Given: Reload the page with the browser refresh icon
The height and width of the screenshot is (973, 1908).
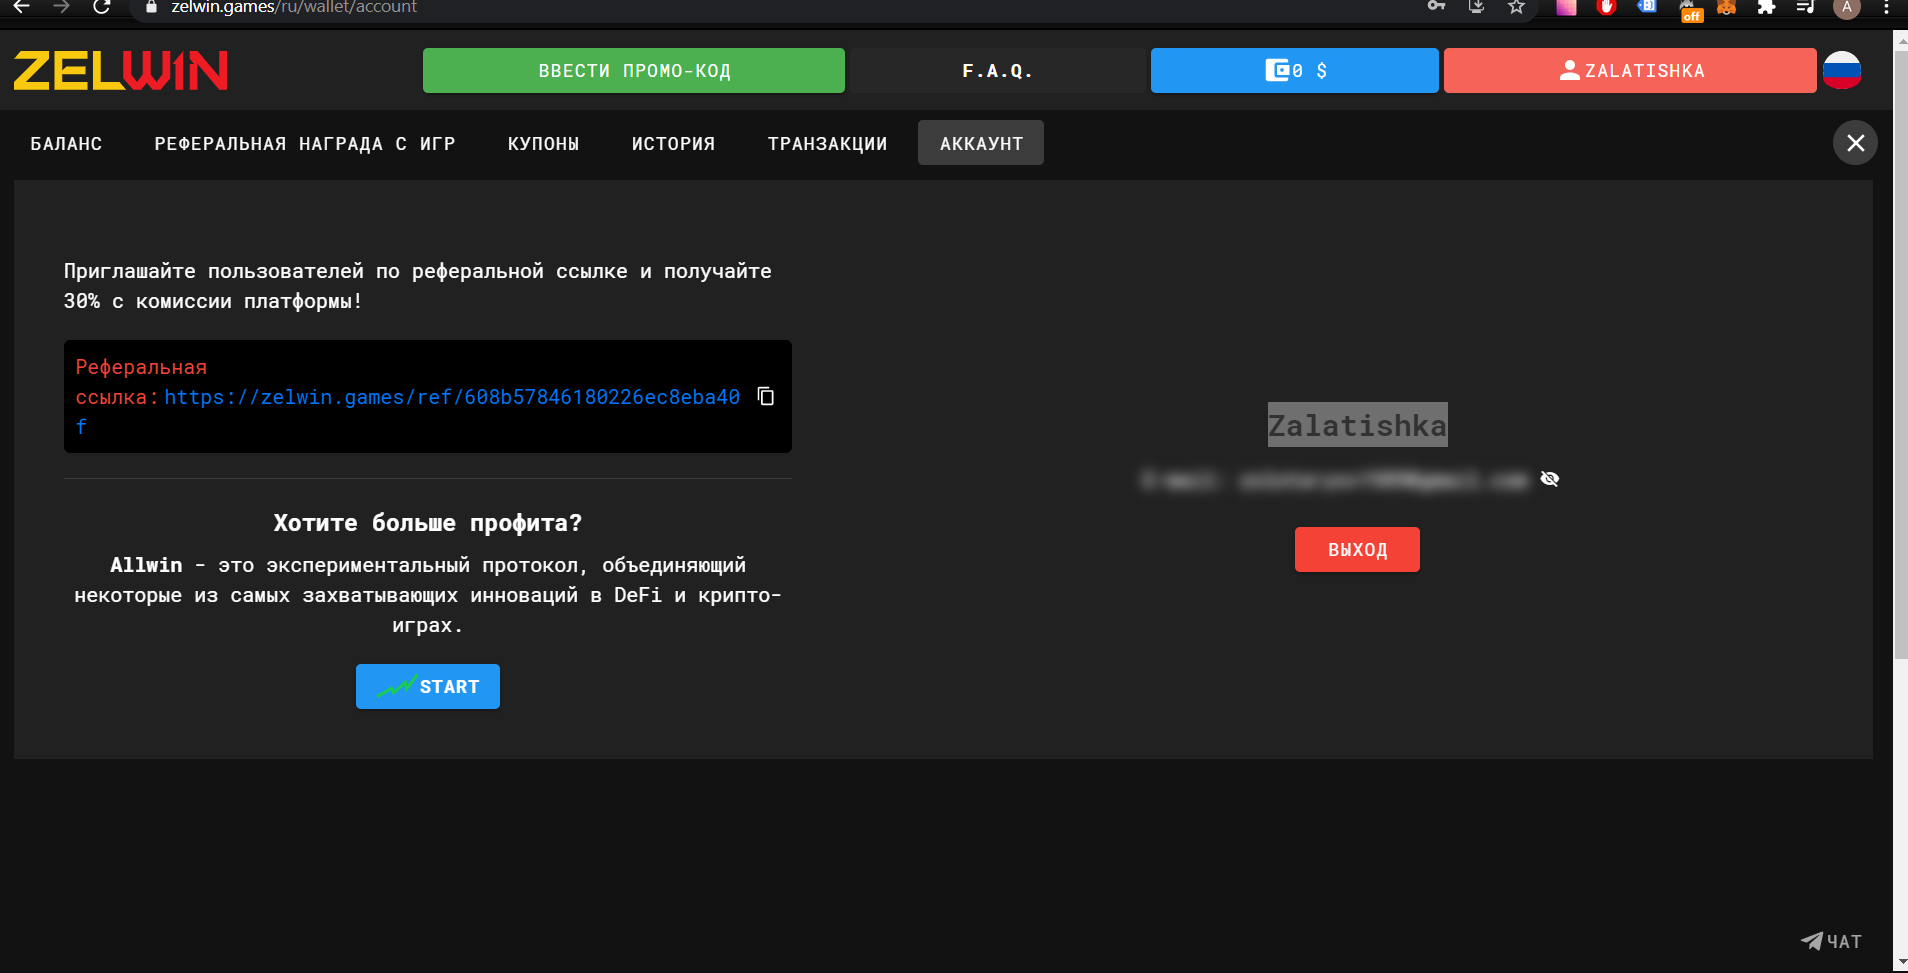Looking at the screenshot, I should [x=101, y=7].
